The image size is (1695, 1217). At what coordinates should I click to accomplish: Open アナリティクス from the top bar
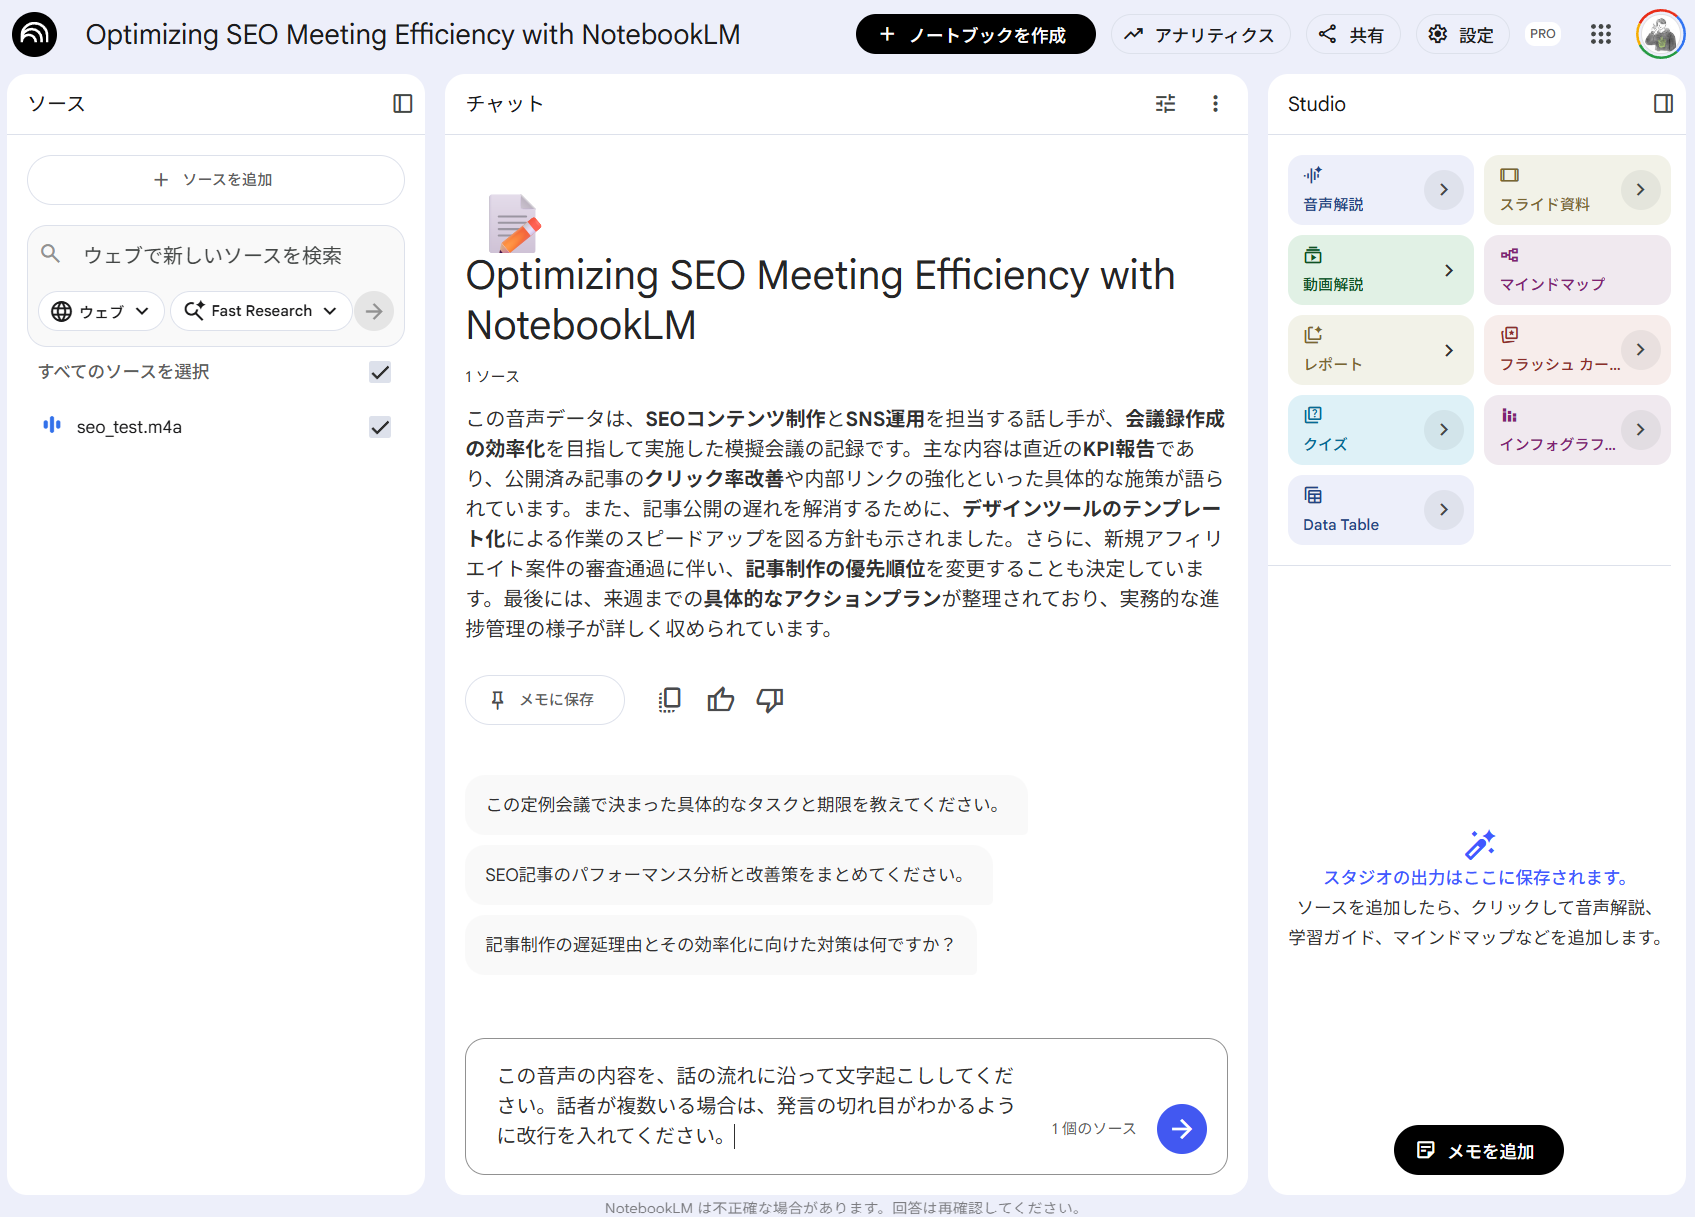click(x=1201, y=34)
